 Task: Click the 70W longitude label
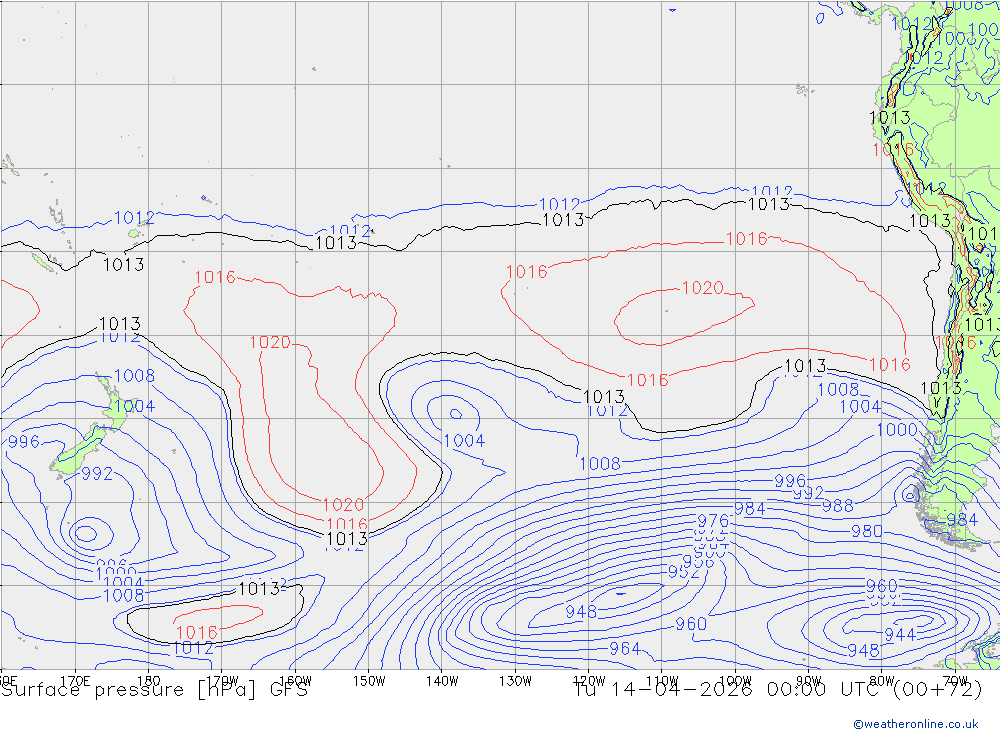955,681
